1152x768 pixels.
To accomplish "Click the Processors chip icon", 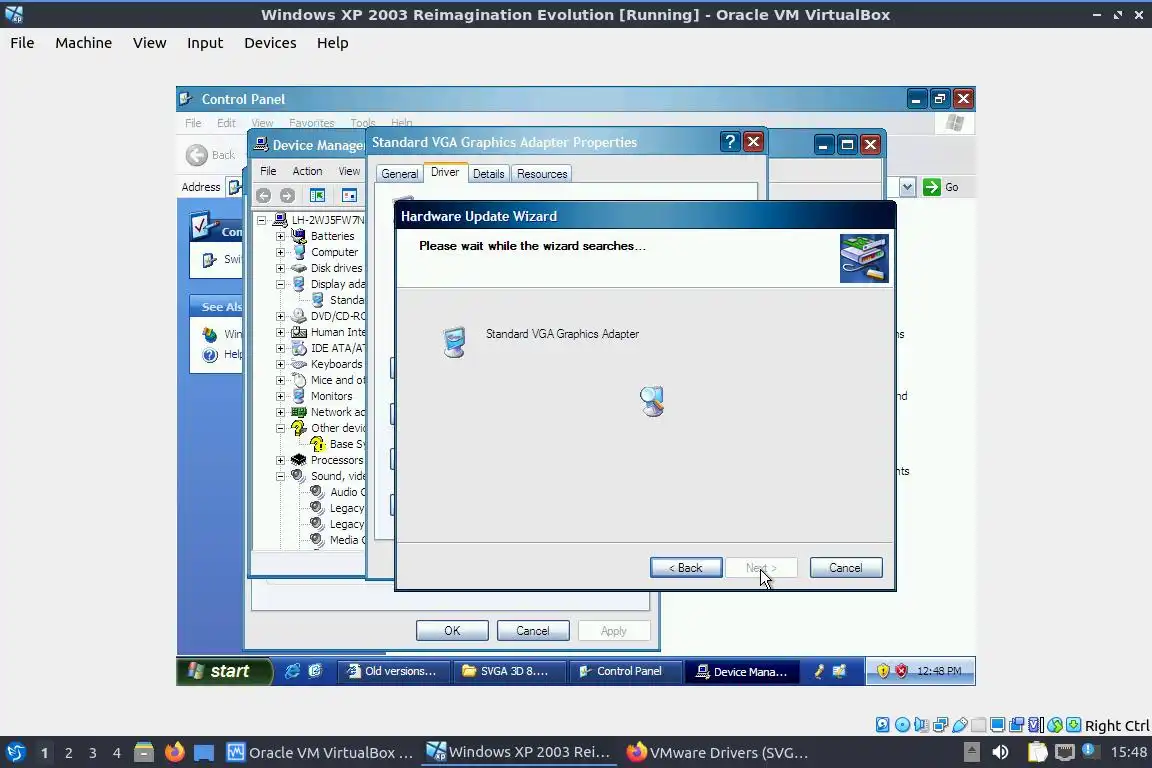I will (x=299, y=460).
